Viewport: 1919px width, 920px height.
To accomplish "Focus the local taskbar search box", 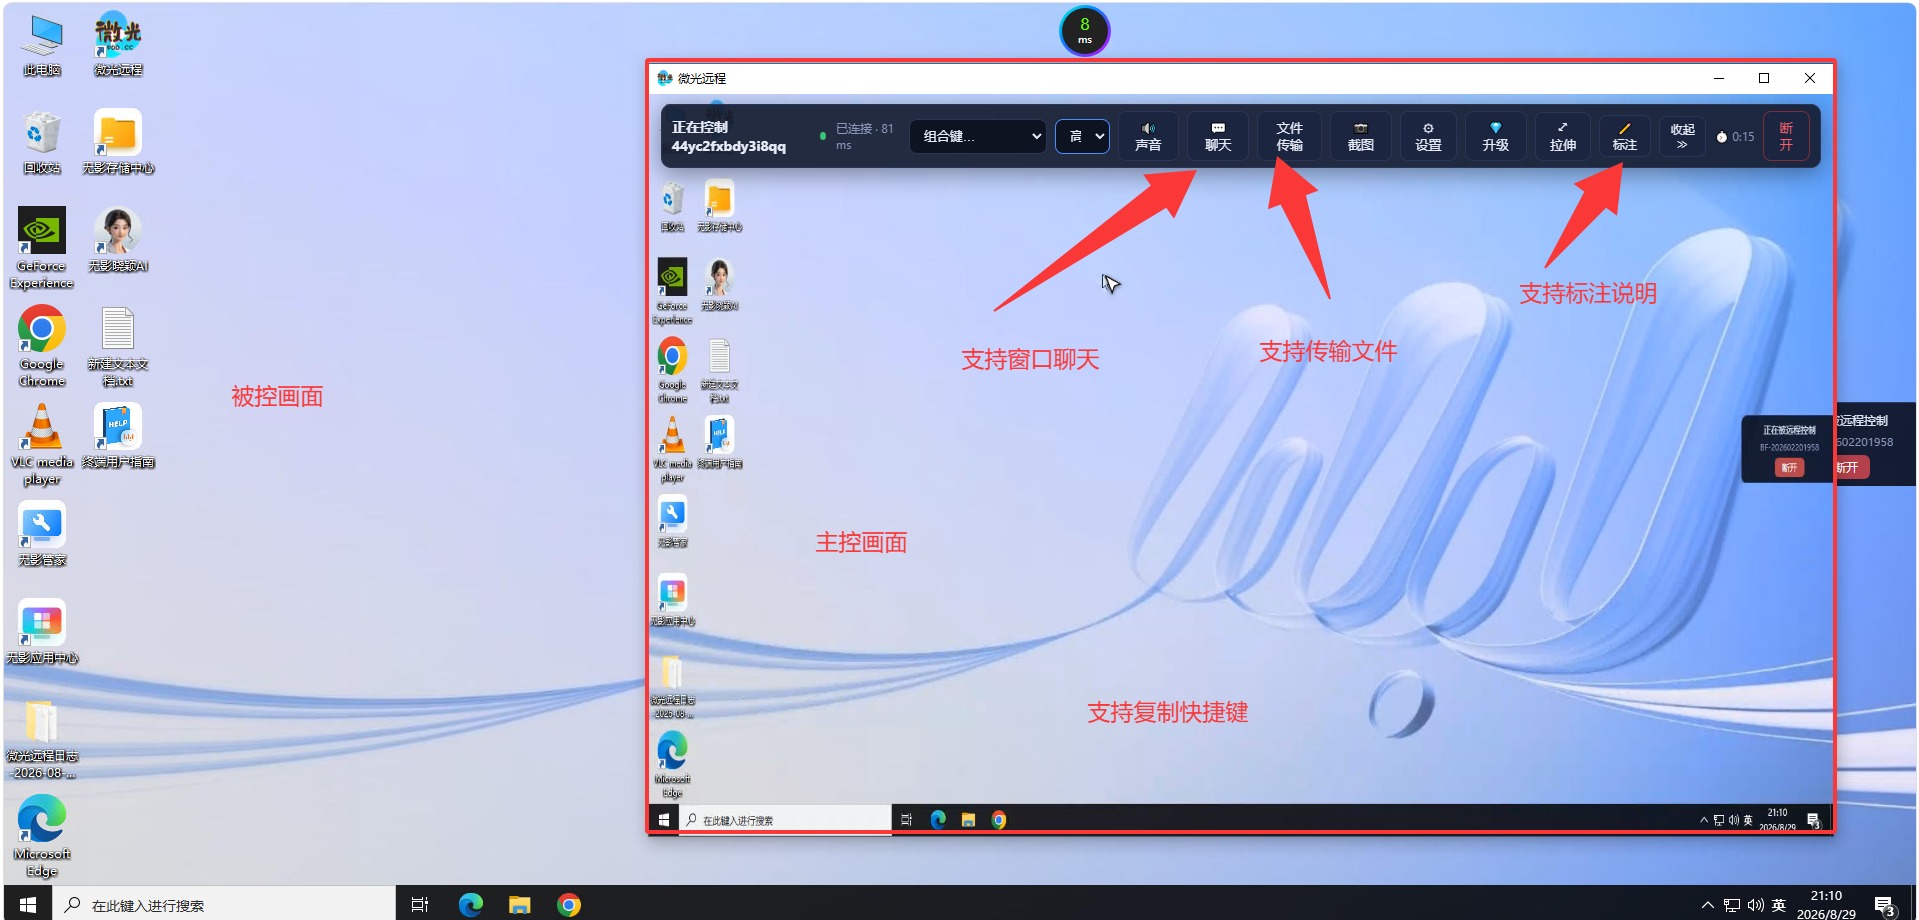I will click(x=224, y=904).
